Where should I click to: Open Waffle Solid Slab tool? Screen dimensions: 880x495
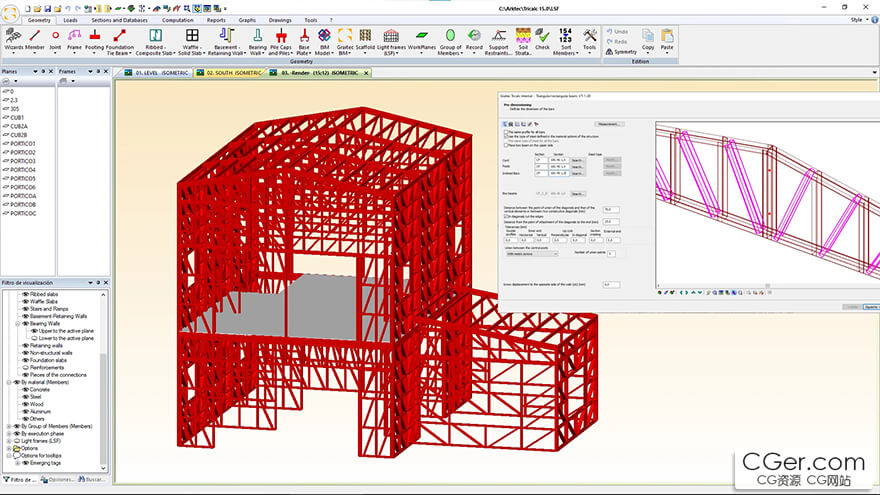point(191,42)
